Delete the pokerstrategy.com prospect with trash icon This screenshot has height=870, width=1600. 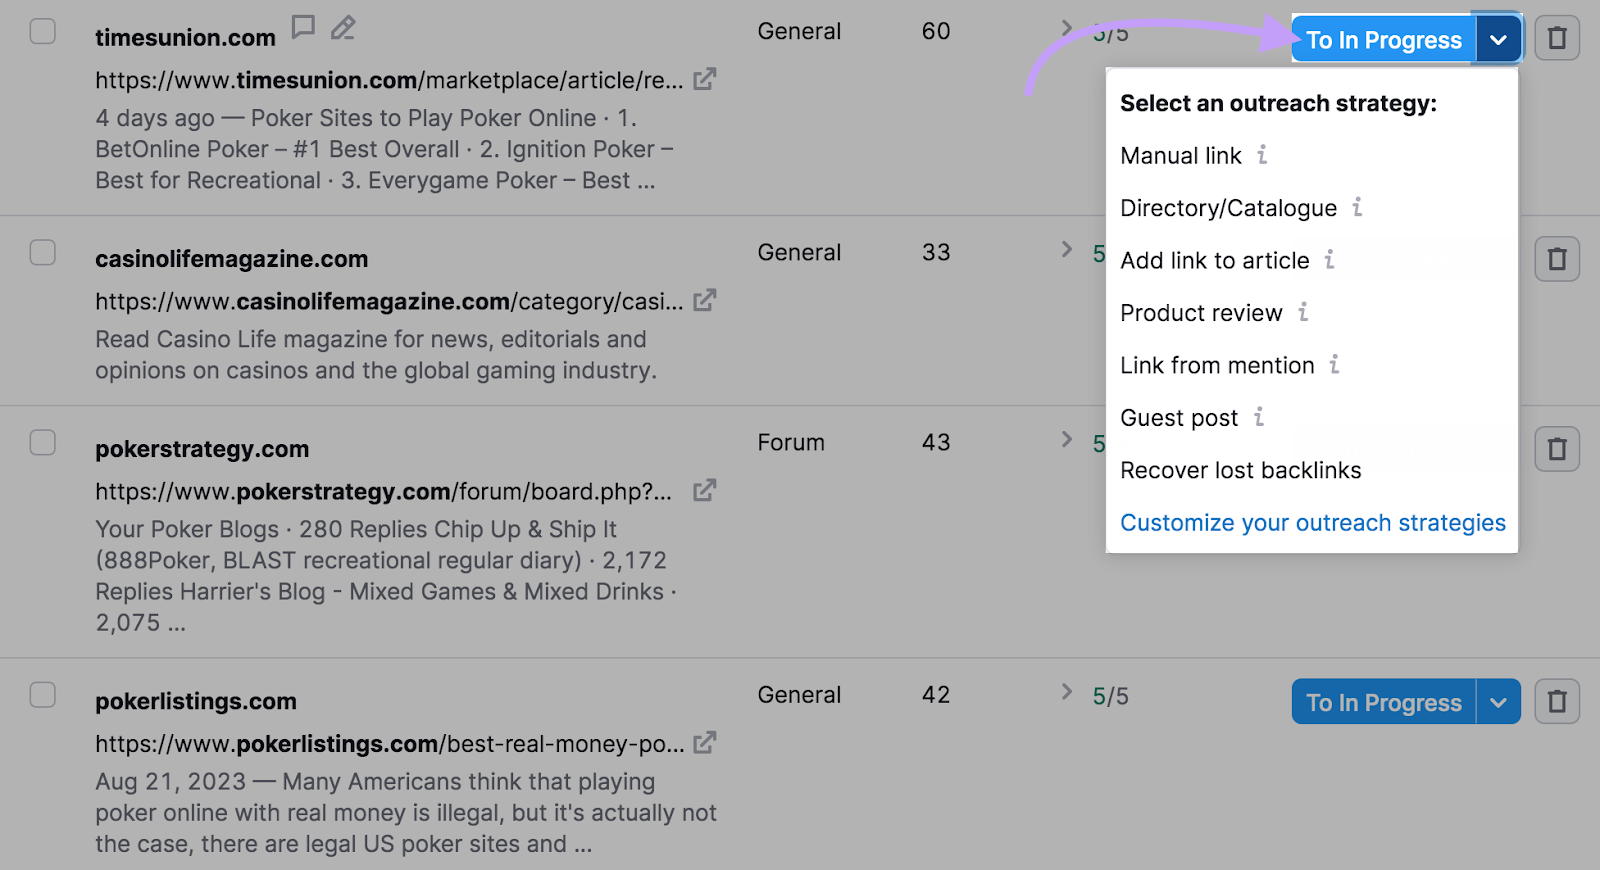pos(1557,449)
